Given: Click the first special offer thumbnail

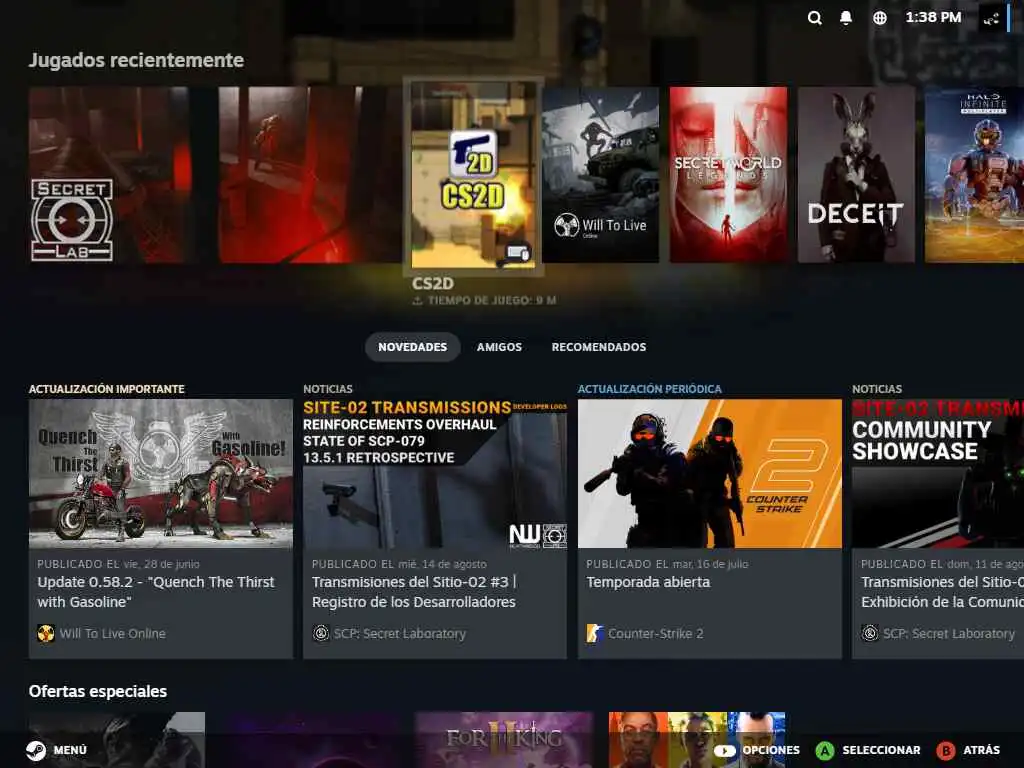Looking at the screenshot, I should pos(117,740).
